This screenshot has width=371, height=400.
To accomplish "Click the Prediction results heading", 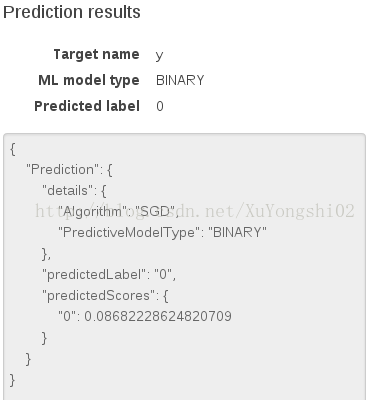I will 72,12.
